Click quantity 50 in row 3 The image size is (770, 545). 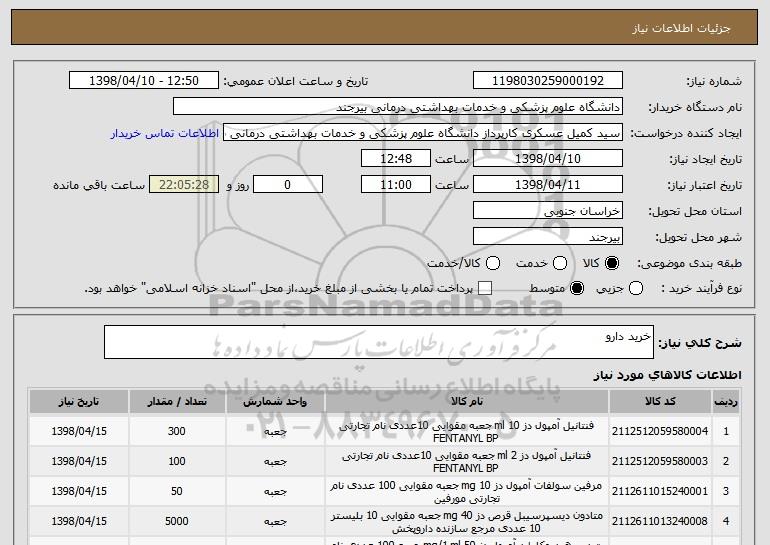(x=177, y=491)
